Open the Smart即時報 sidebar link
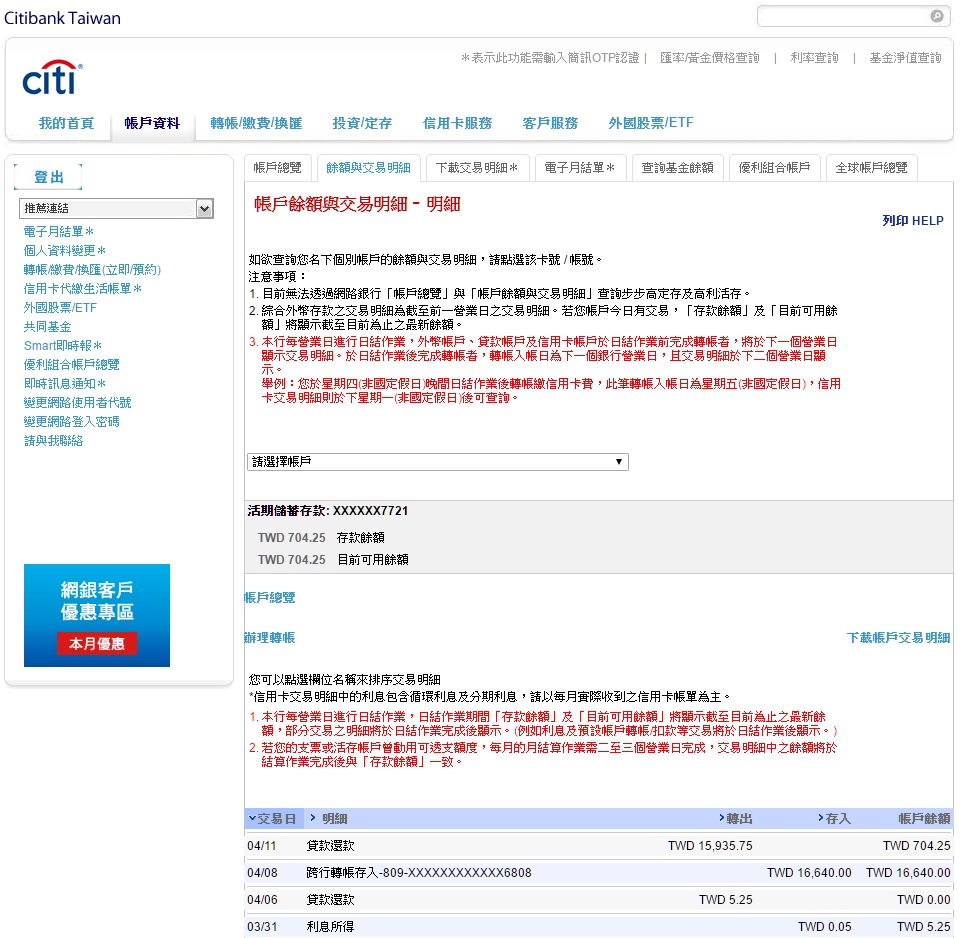Image resolution: width=972 pixels, height=938 pixels. pyautogui.click(x=63, y=346)
